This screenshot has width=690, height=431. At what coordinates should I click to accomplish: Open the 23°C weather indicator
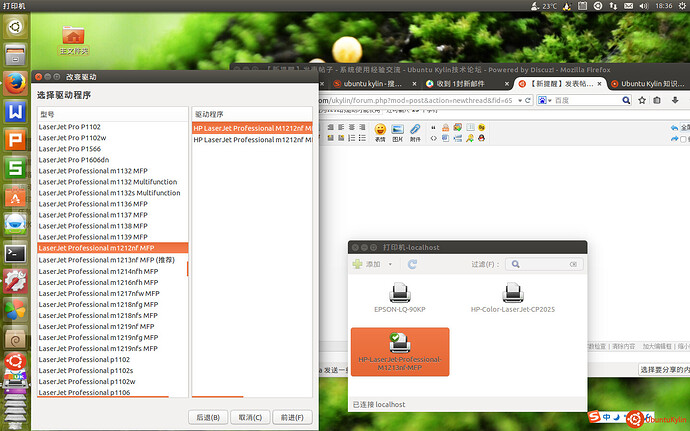click(544, 6)
